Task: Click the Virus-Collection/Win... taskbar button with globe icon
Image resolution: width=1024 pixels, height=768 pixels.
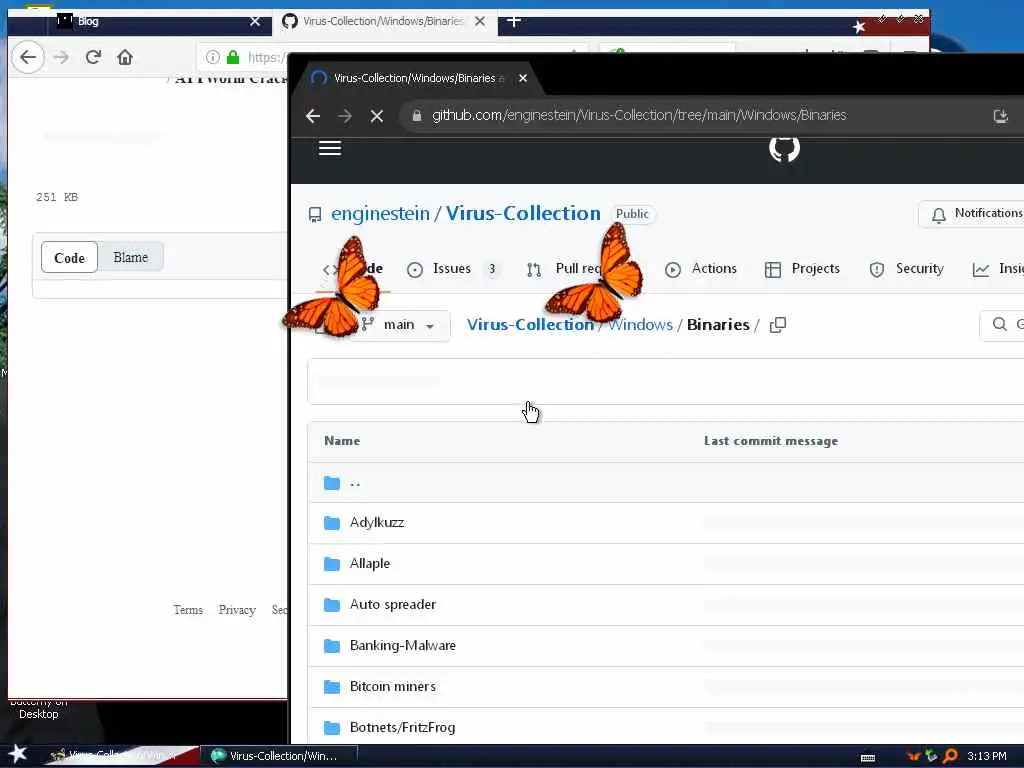Action: pyautogui.click(x=278, y=756)
